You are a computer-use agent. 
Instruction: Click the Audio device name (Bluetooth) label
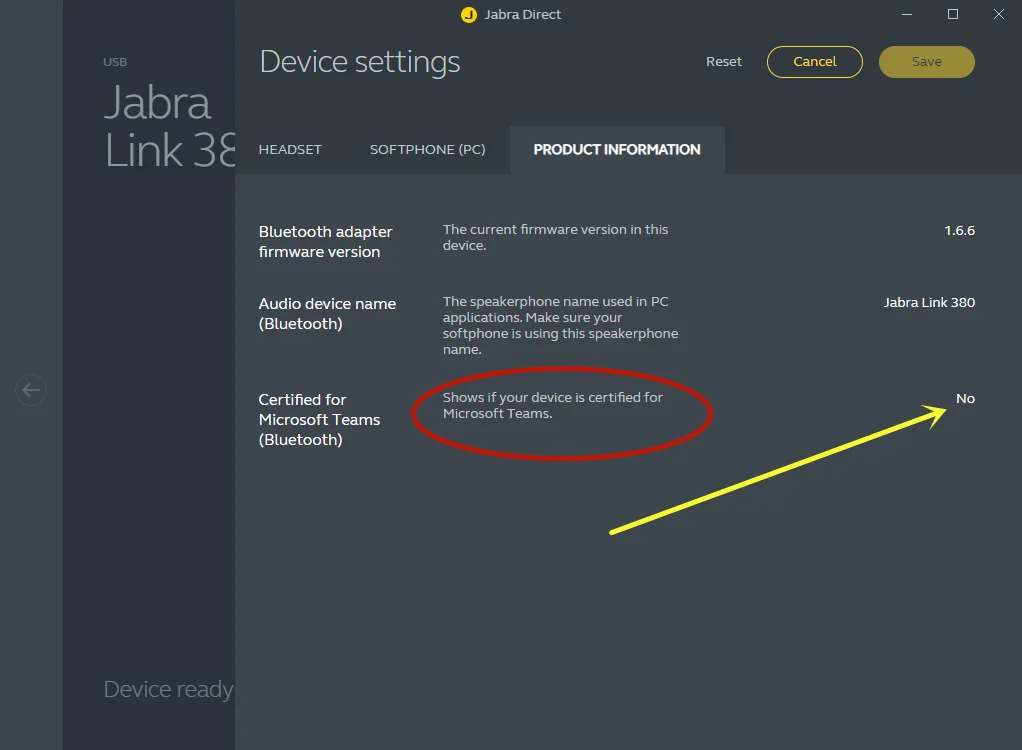[x=327, y=313]
